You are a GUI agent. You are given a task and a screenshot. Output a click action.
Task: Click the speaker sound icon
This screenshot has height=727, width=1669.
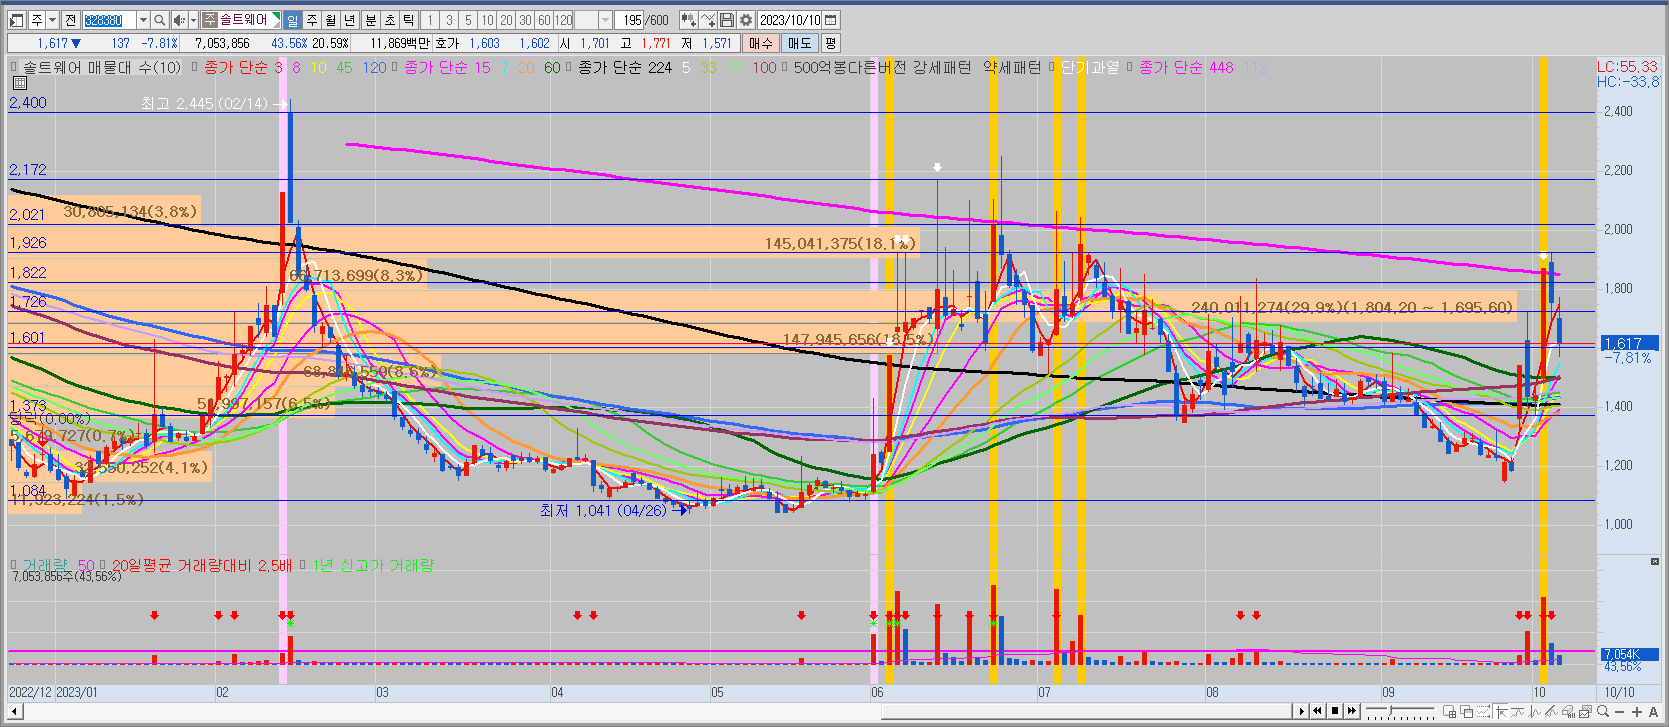(178, 20)
